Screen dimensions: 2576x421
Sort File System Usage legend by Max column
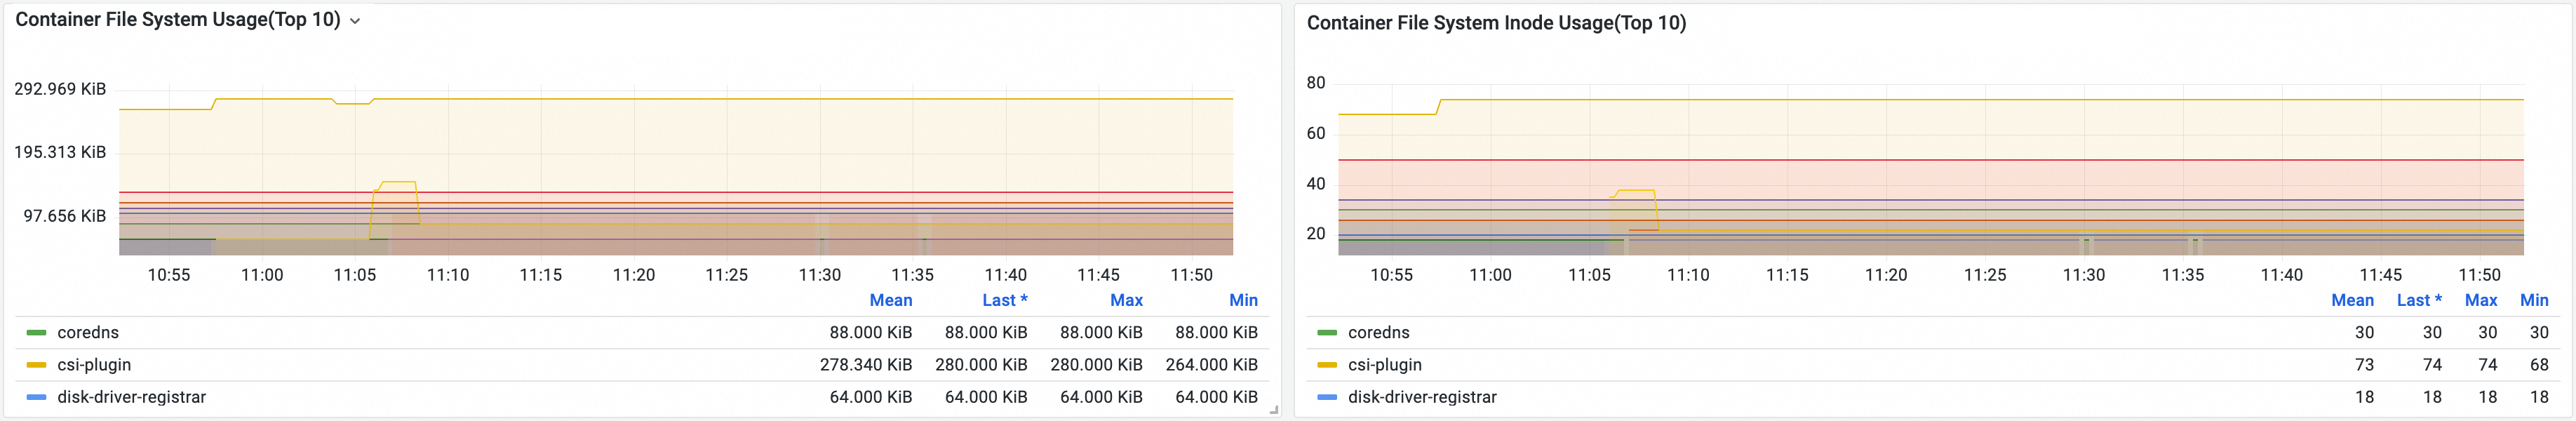coord(1126,300)
